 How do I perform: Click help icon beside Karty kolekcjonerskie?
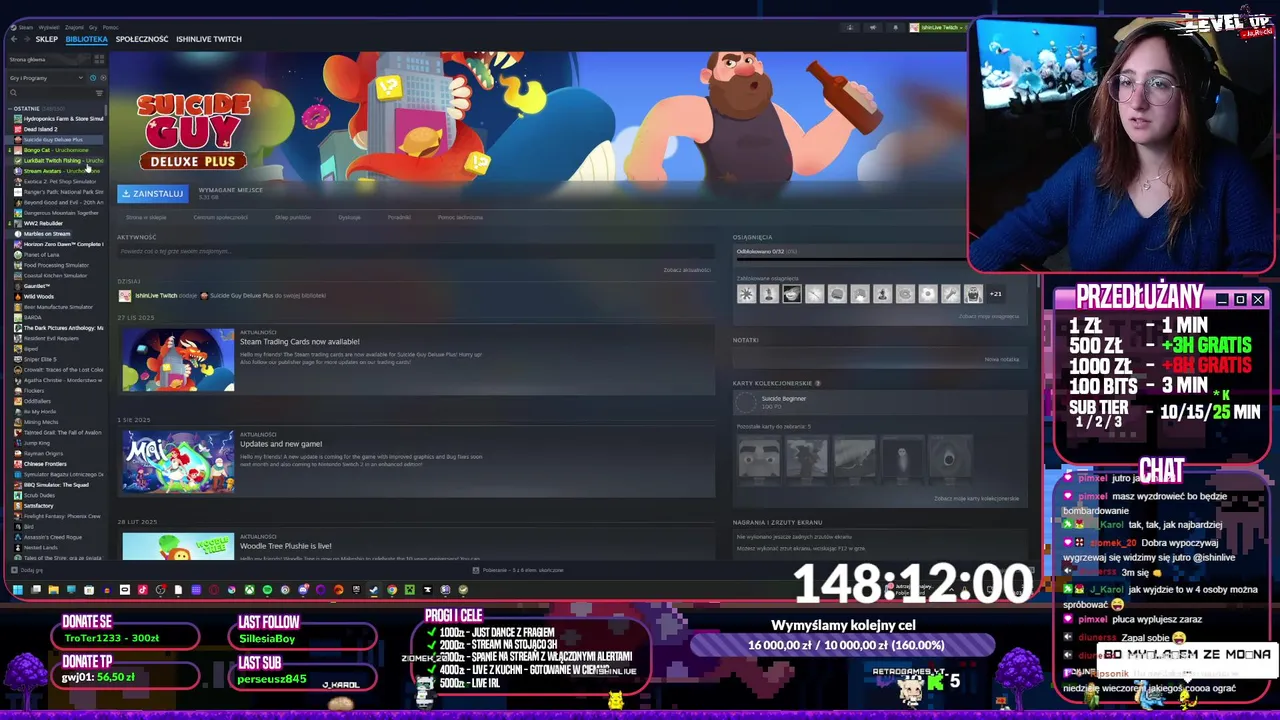click(818, 383)
